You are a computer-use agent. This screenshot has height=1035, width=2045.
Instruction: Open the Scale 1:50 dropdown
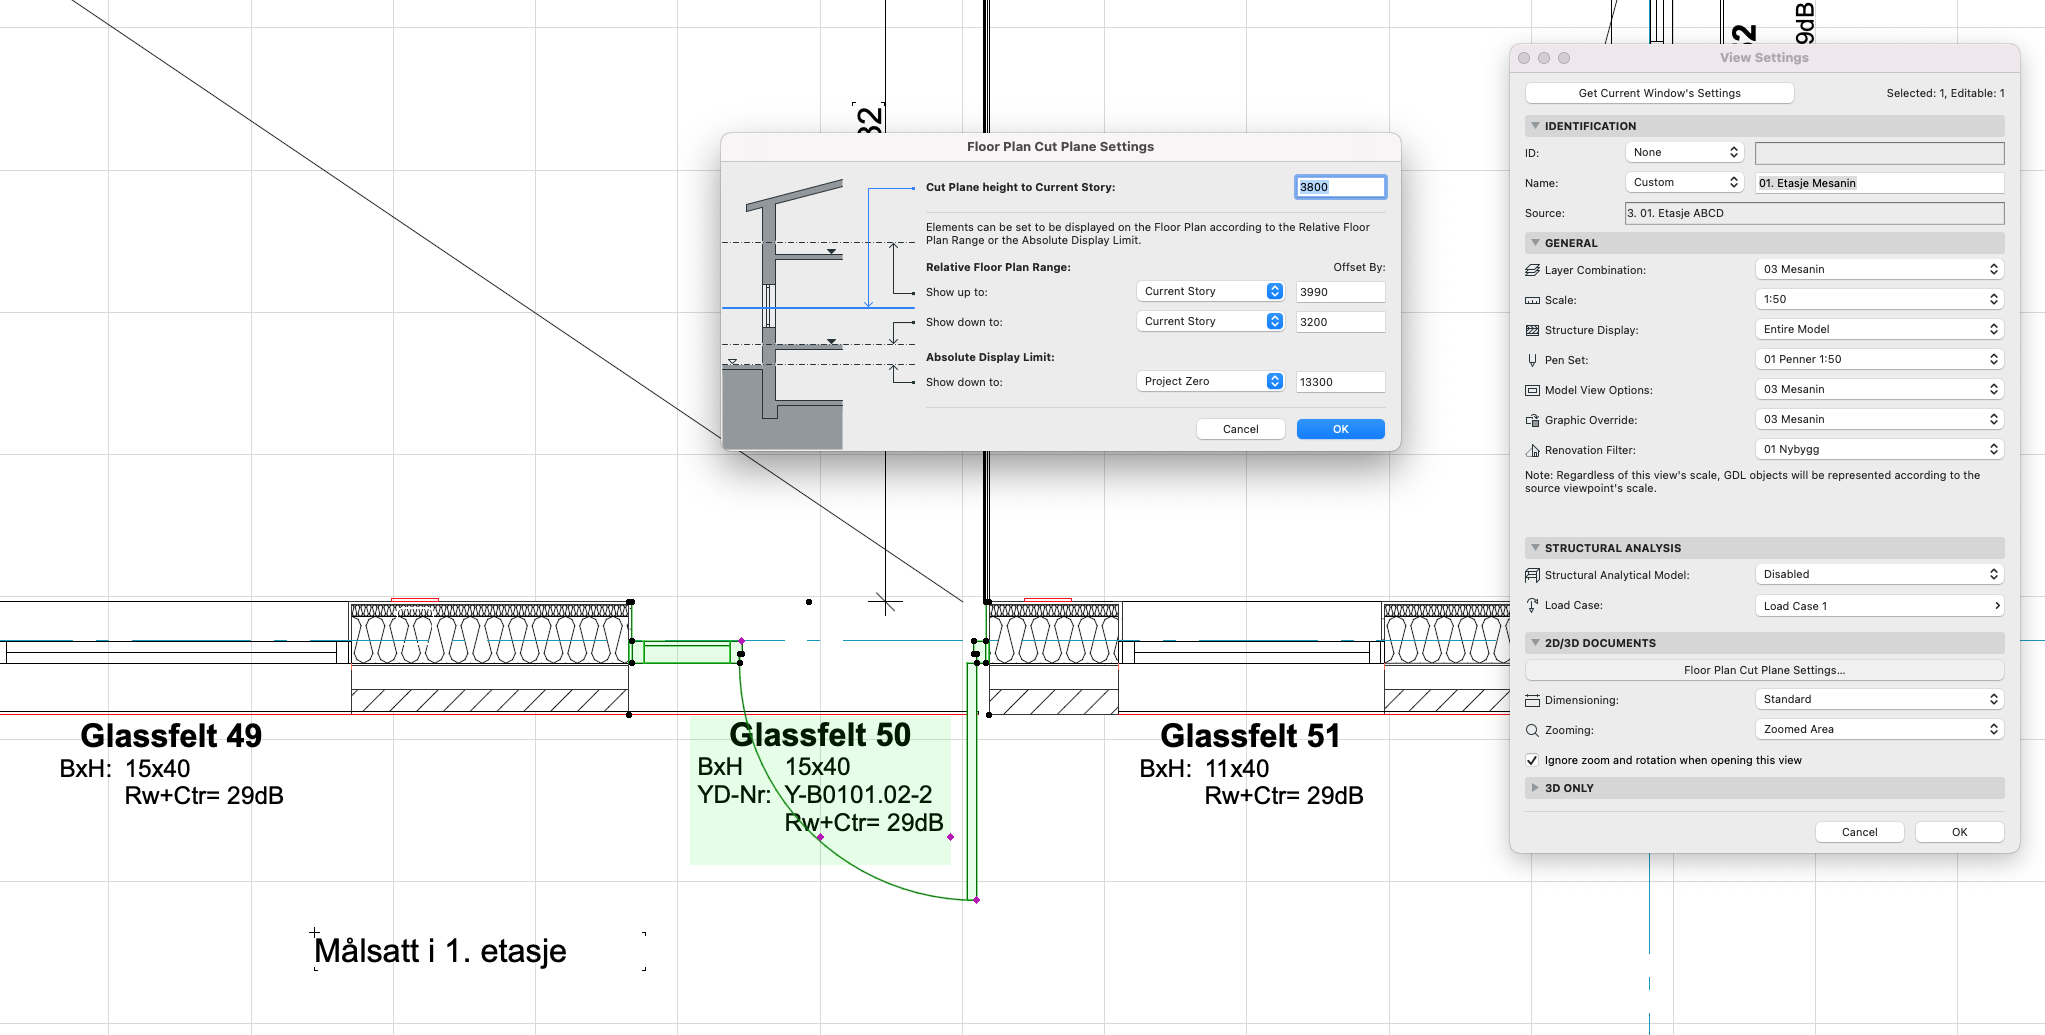pyautogui.click(x=1880, y=299)
